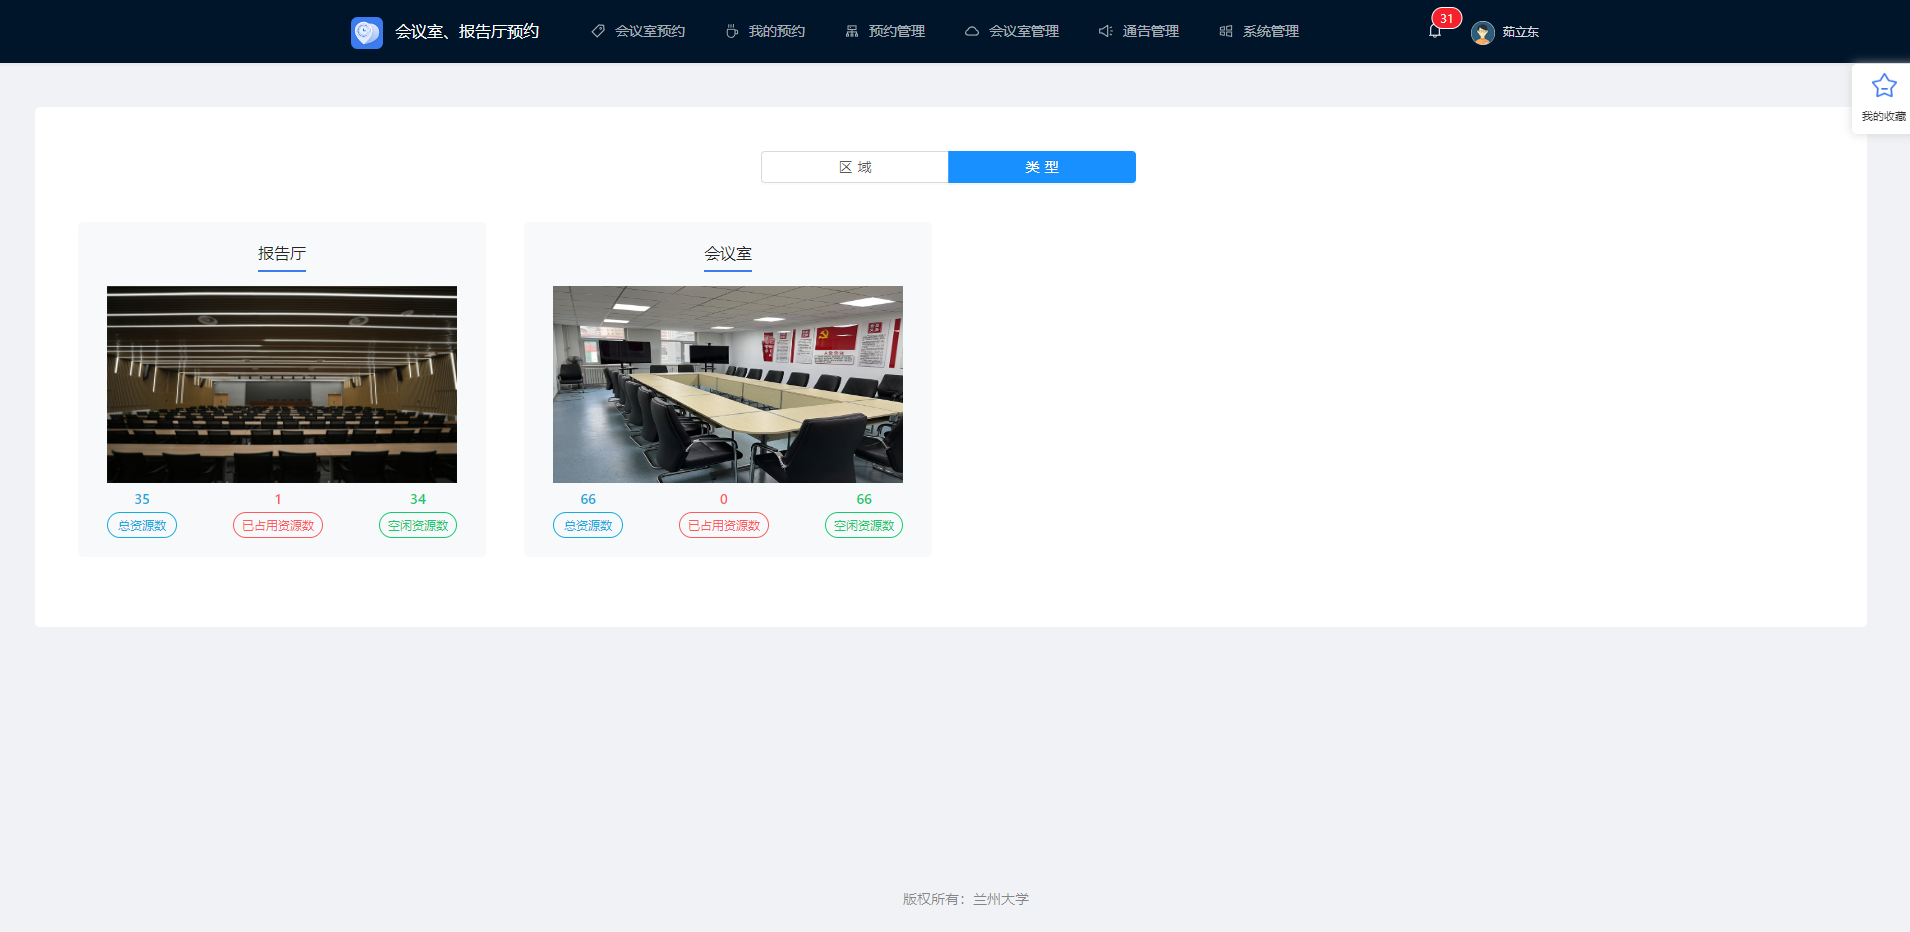This screenshot has height=932, width=1910.
Task: Click the app logo icon in header
Action: [x=366, y=32]
